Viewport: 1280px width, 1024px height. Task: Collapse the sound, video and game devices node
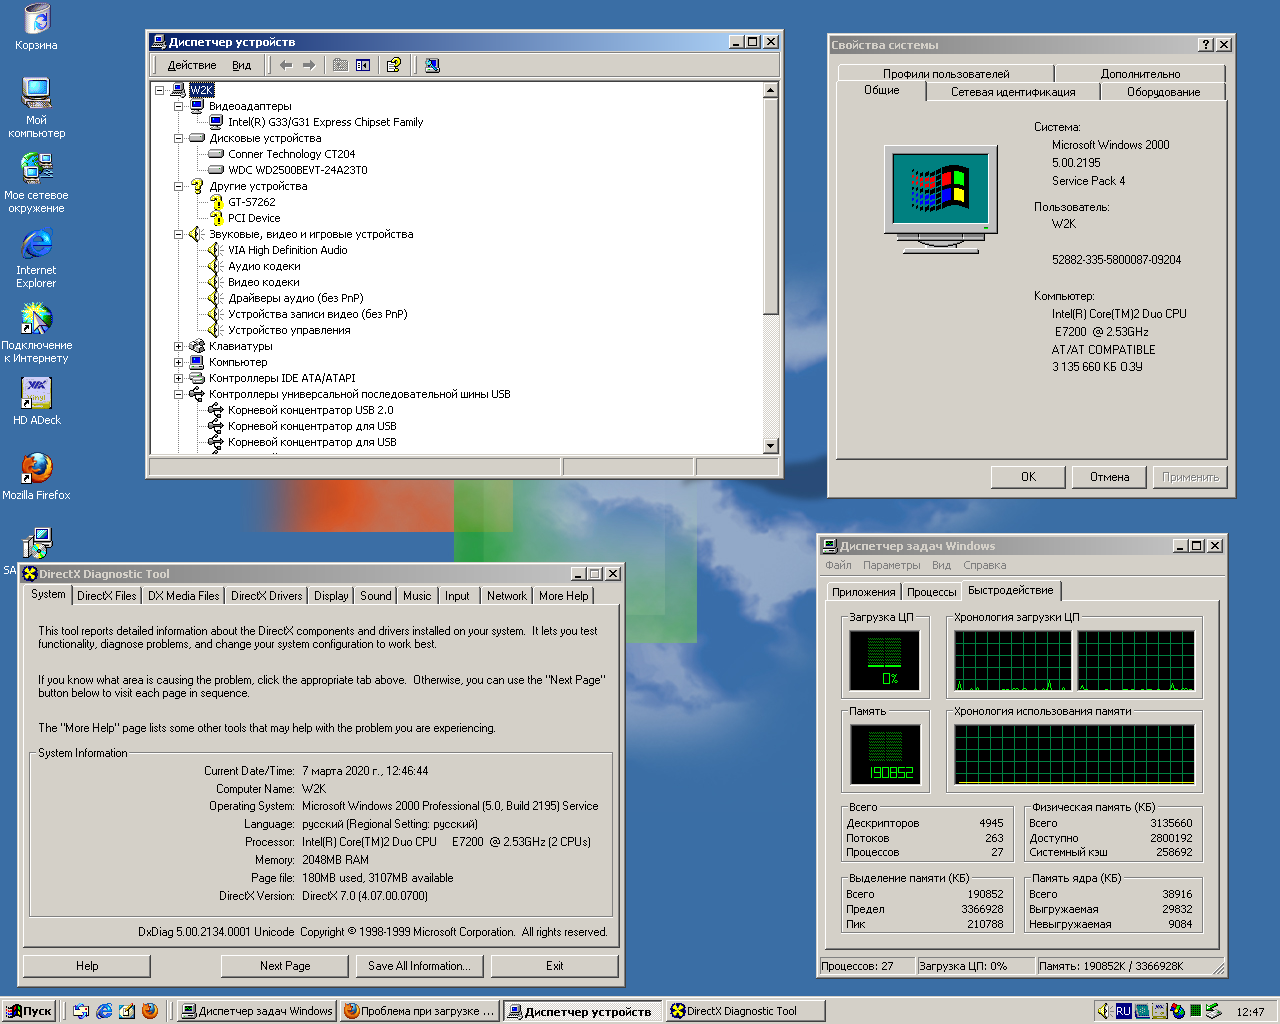tap(179, 234)
